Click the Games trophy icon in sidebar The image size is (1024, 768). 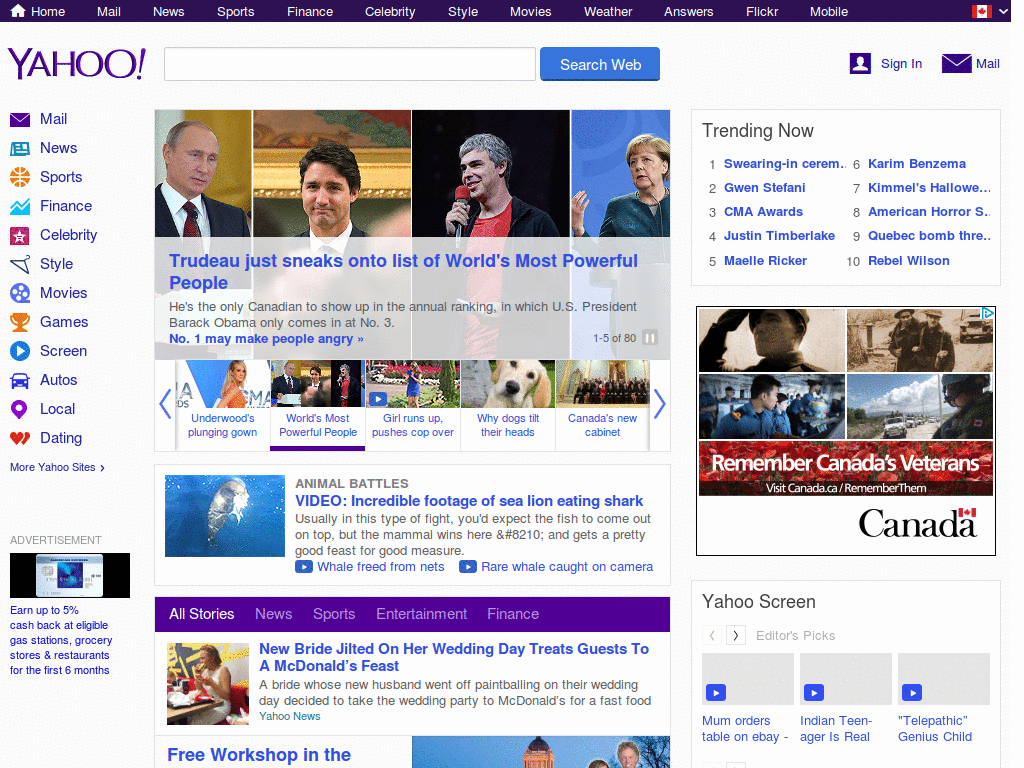coord(20,322)
